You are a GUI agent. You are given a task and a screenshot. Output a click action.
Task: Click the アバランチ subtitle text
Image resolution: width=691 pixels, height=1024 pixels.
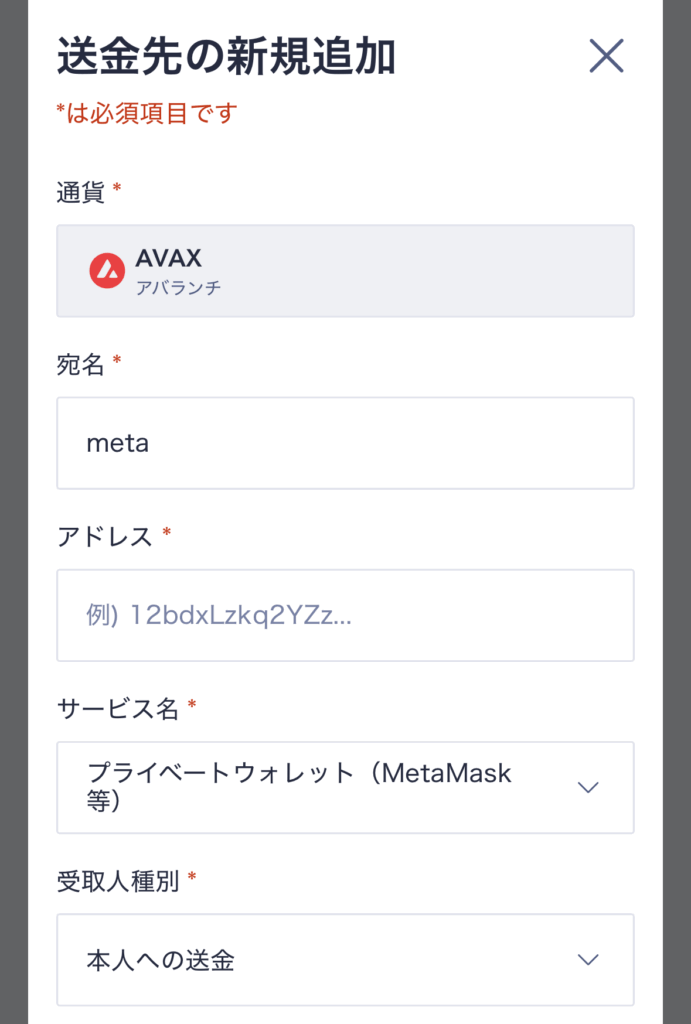point(178,287)
